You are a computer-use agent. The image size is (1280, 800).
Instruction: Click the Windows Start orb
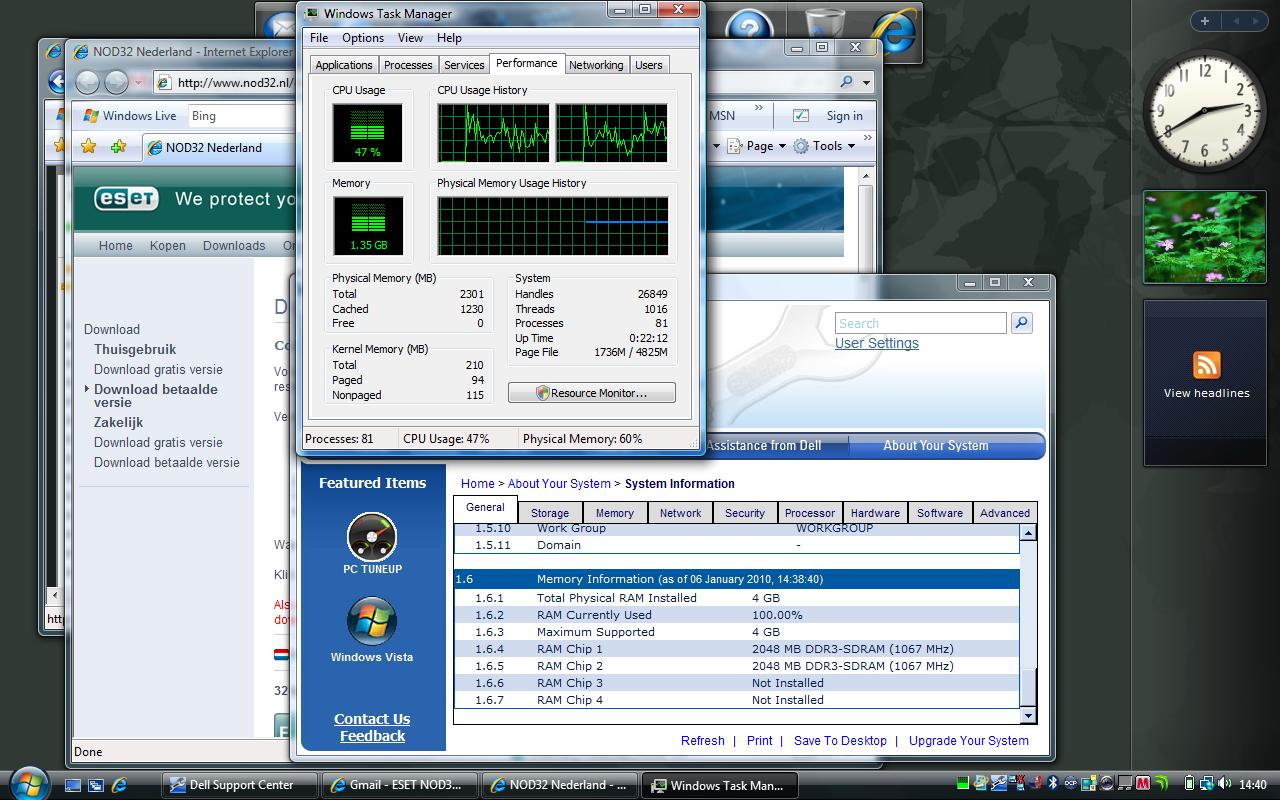point(27,783)
